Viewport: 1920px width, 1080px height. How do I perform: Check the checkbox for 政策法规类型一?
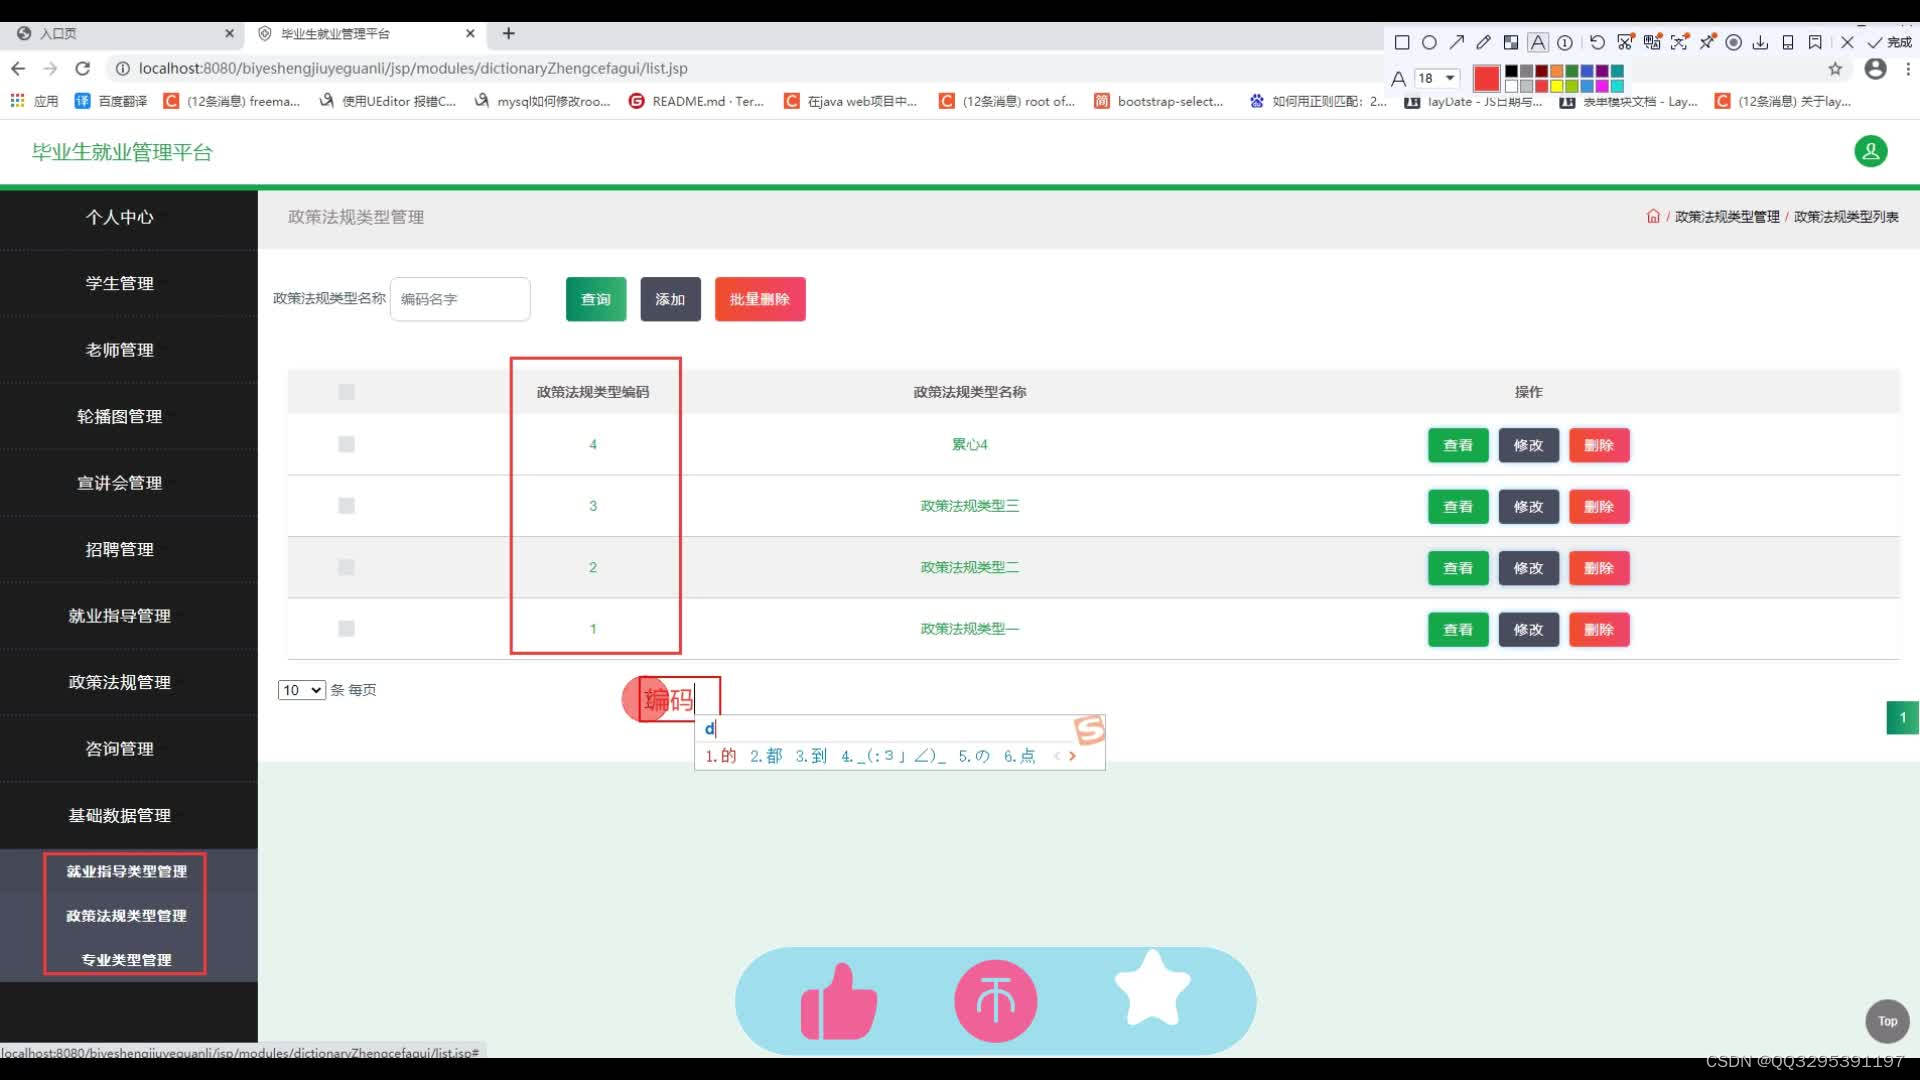(x=346, y=629)
